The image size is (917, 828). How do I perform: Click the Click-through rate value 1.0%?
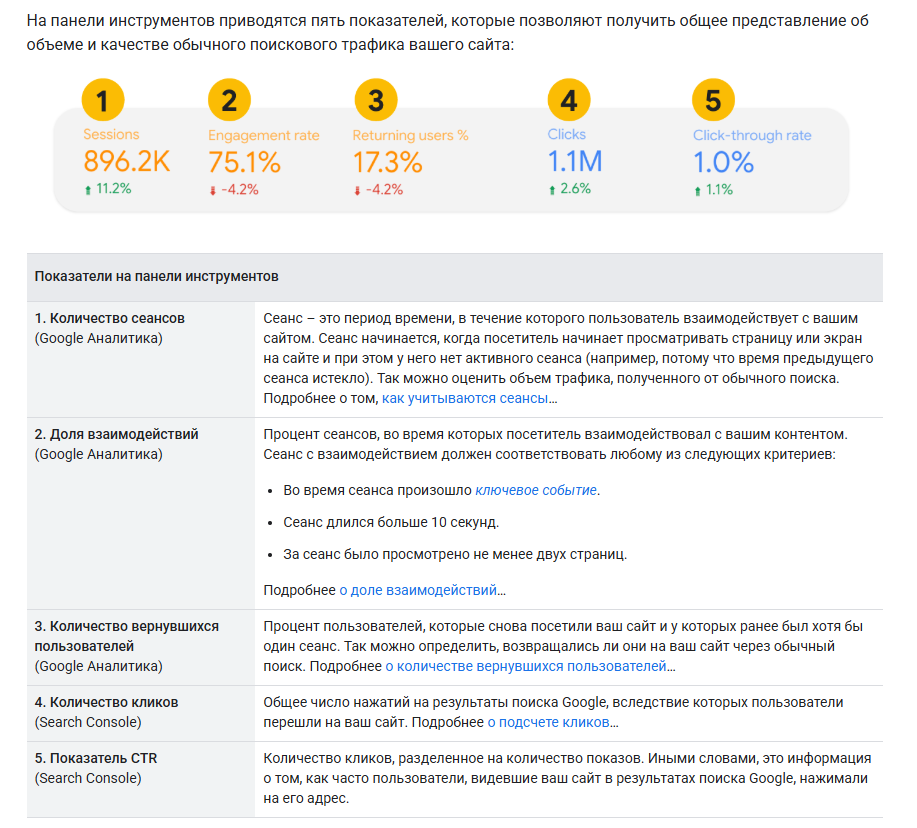(x=723, y=161)
